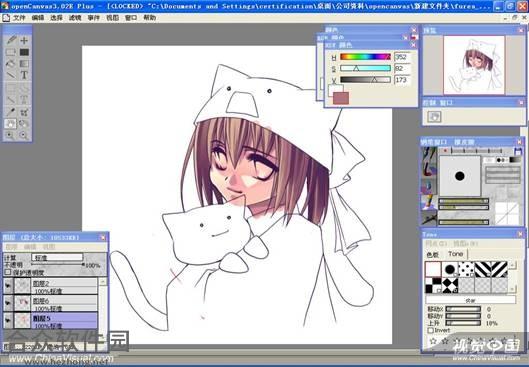This screenshot has height=367, width=529.
Task: Select the zoom in magnifier tool
Action: [x=10, y=135]
